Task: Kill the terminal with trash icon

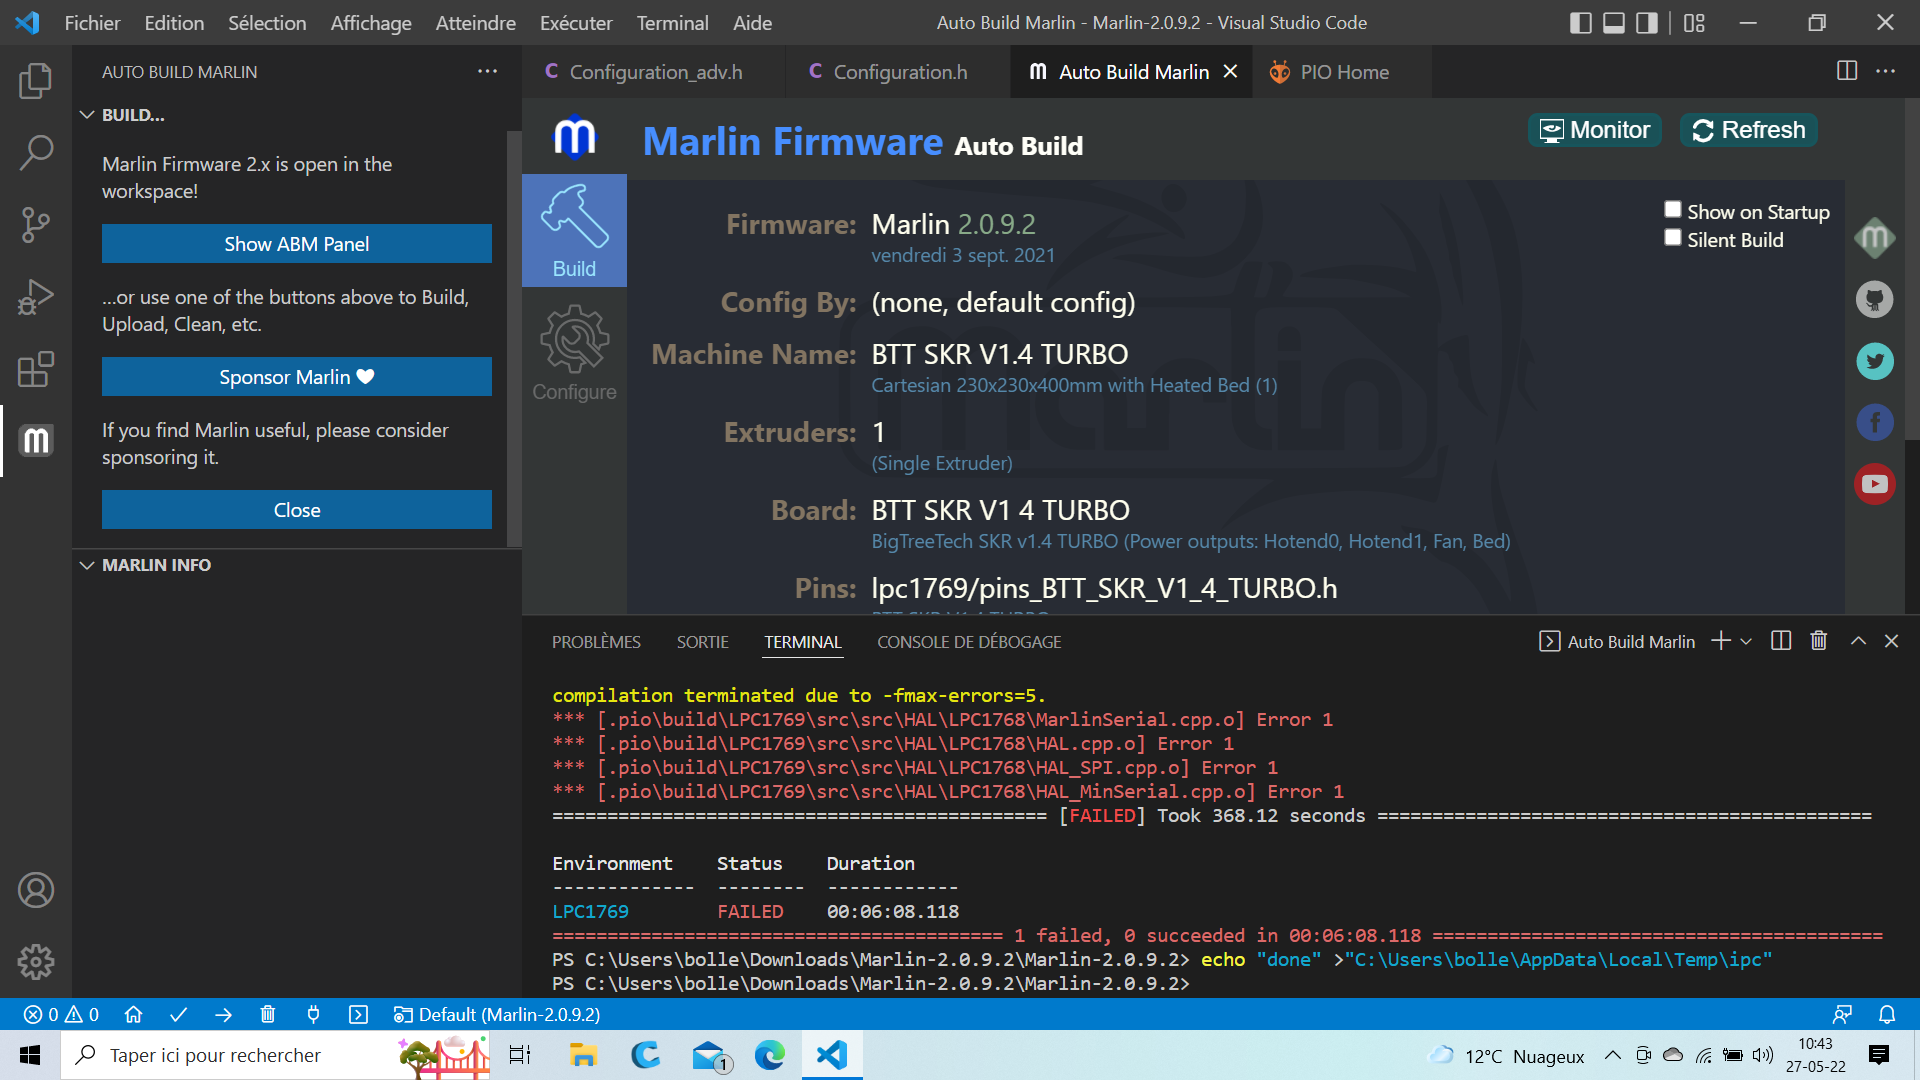Action: click(x=1819, y=641)
